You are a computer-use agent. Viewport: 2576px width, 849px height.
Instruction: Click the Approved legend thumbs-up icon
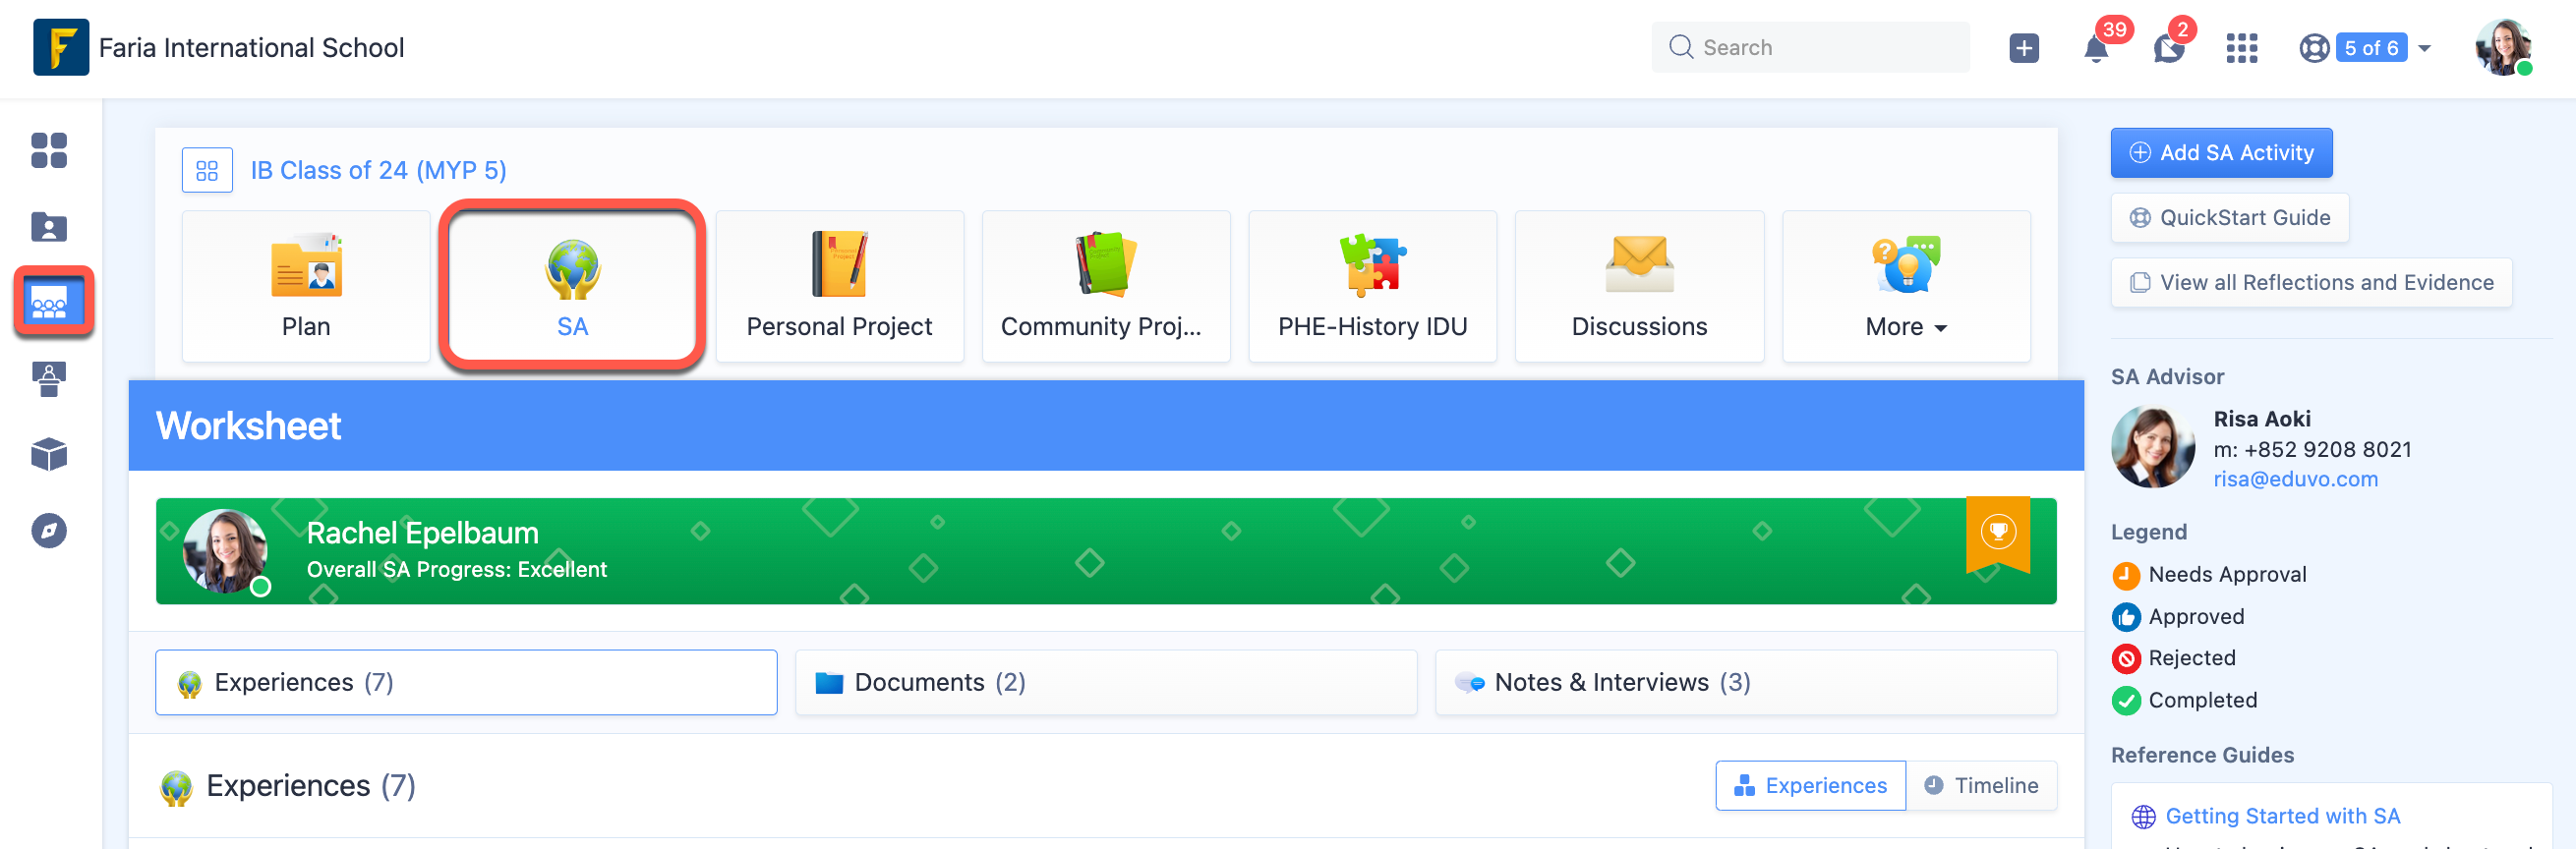coord(2125,617)
